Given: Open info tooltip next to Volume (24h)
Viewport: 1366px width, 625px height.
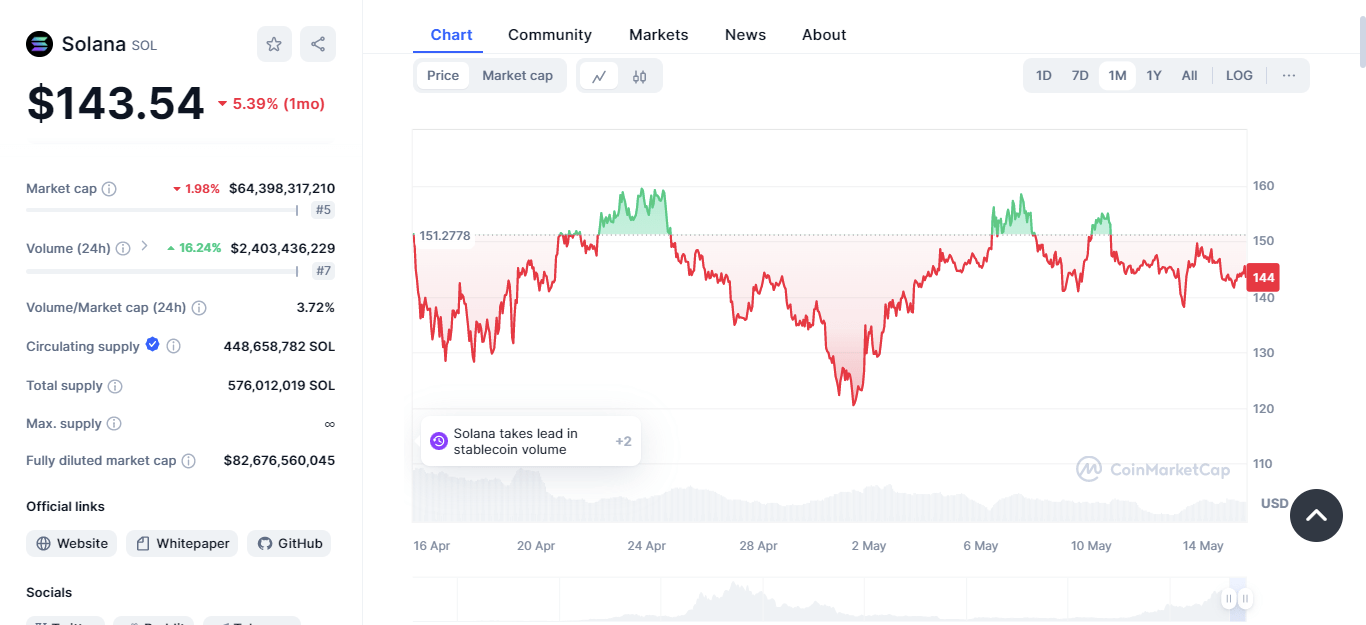Looking at the screenshot, I should pyautogui.click(x=123, y=248).
